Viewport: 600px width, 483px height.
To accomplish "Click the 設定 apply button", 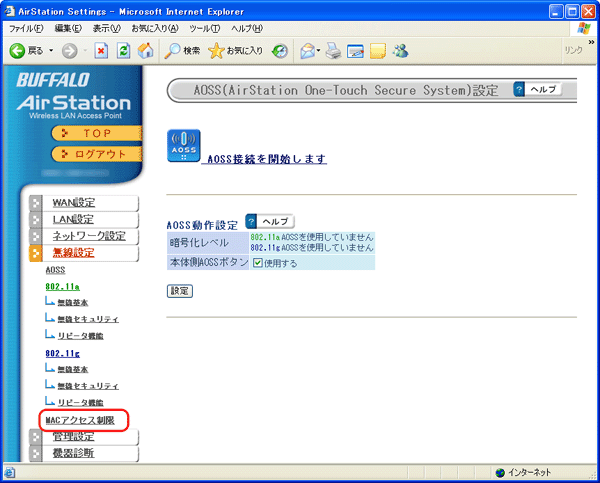I will point(180,291).
